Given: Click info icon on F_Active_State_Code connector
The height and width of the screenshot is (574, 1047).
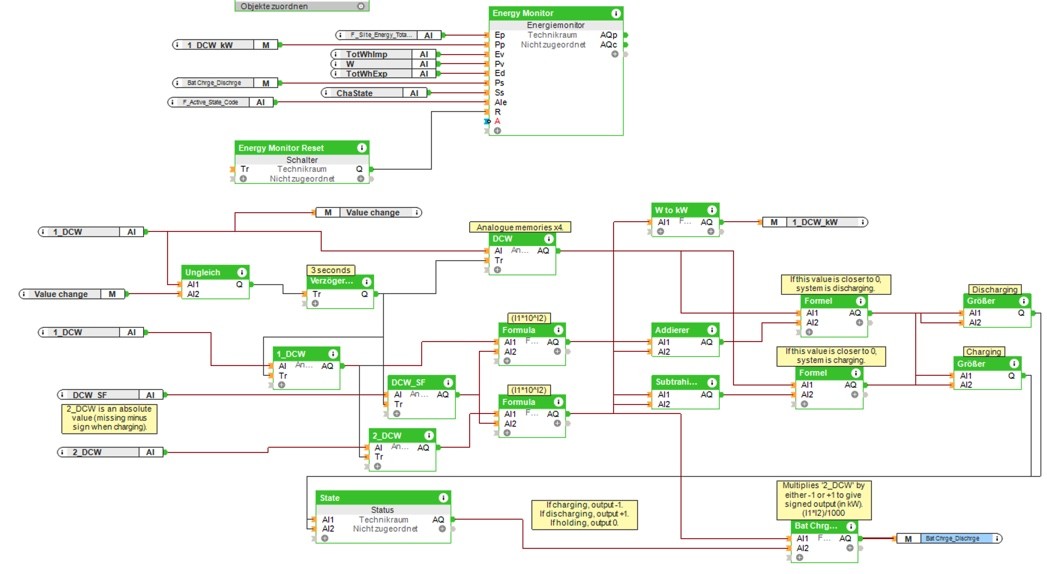Looking at the screenshot, I should pos(173,102).
